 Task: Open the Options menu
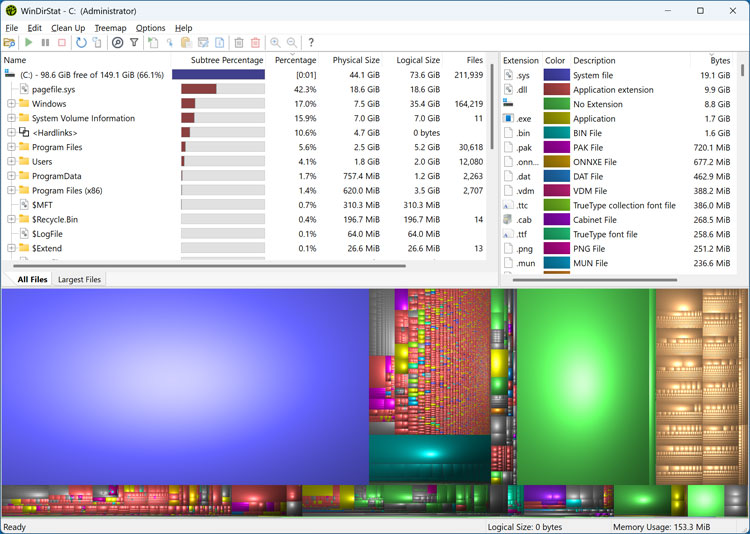(150, 28)
